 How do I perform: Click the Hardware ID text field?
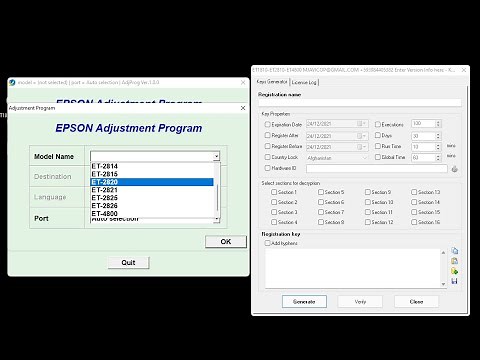[x=377, y=169]
